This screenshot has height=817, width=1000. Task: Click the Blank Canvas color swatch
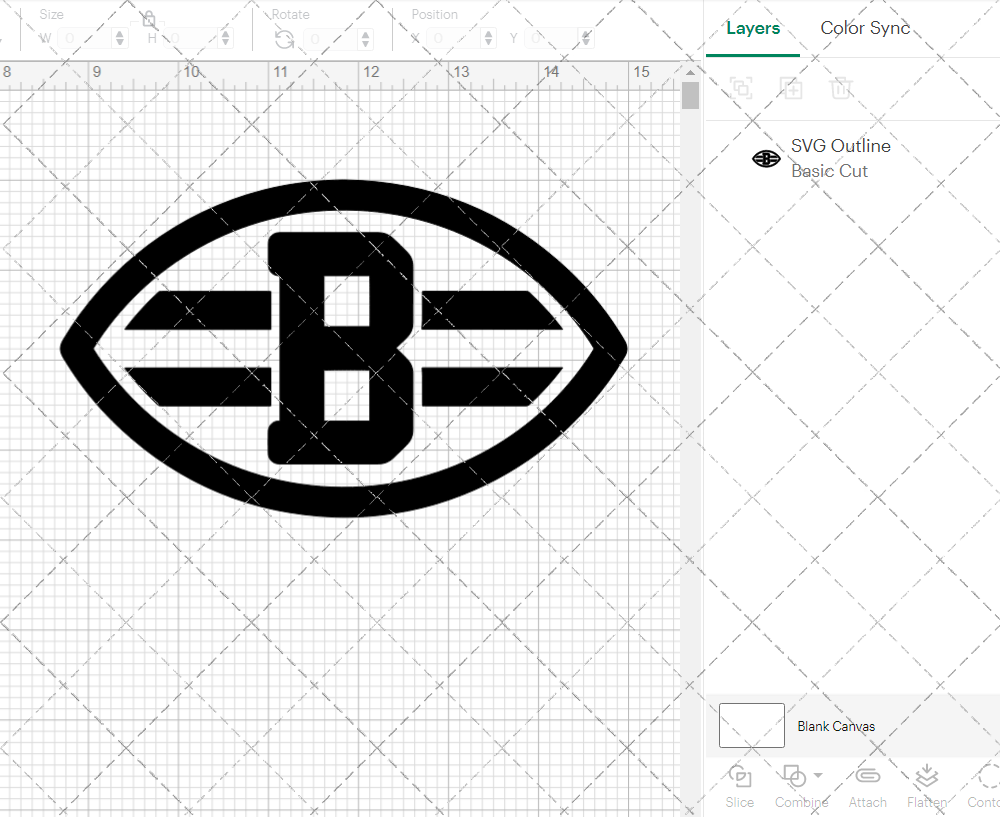(751, 726)
